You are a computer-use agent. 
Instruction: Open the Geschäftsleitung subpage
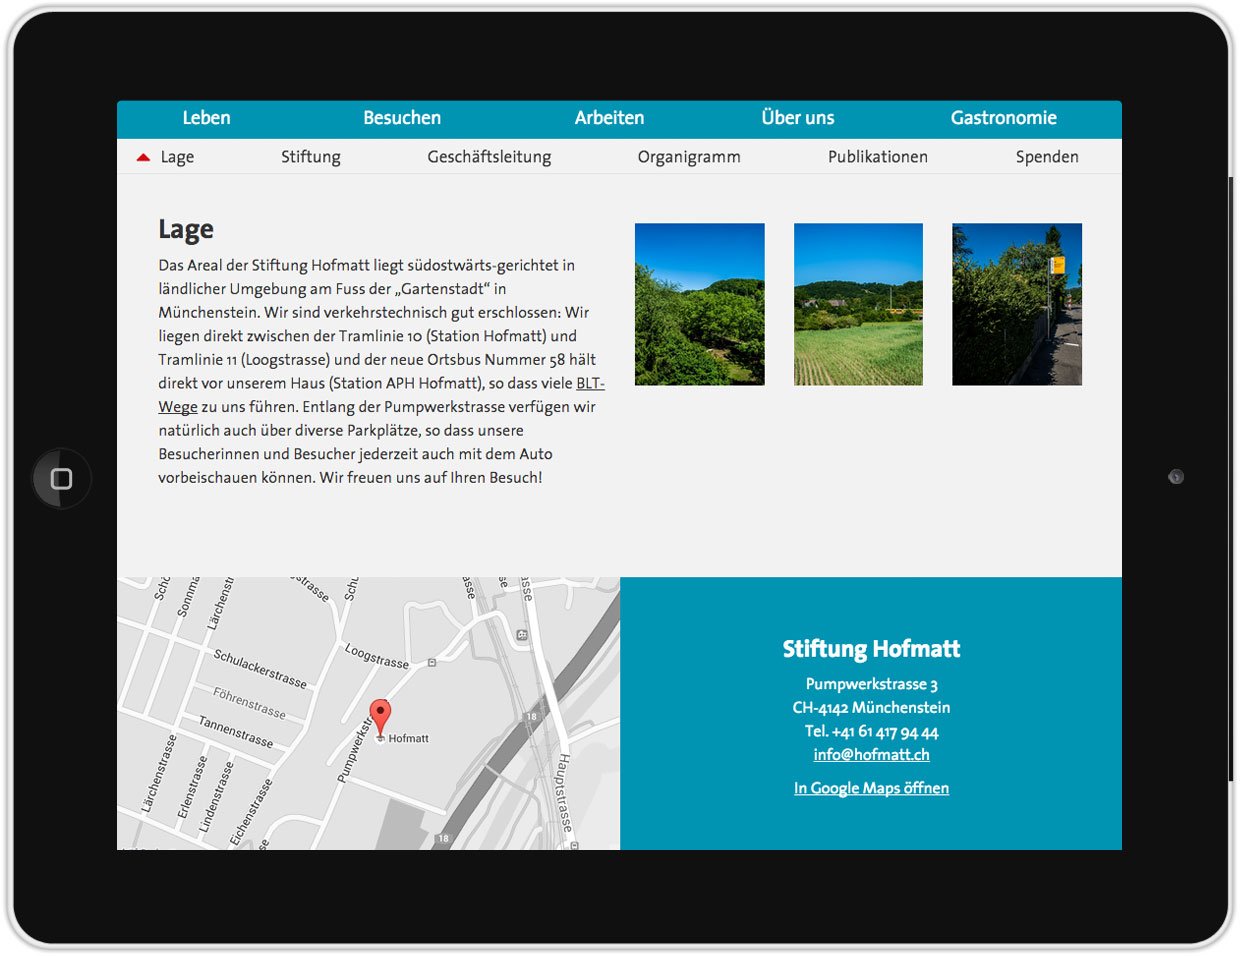tap(489, 157)
